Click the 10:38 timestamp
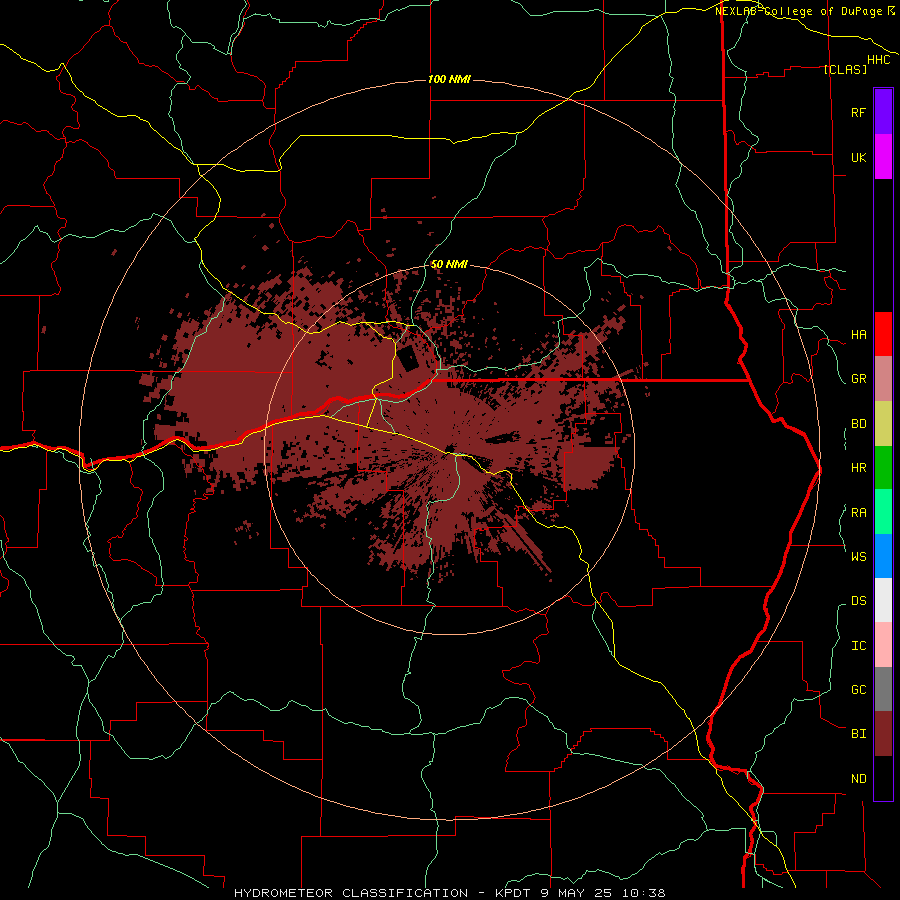The height and width of the screenshot is (900, 900). pos(642,893)
